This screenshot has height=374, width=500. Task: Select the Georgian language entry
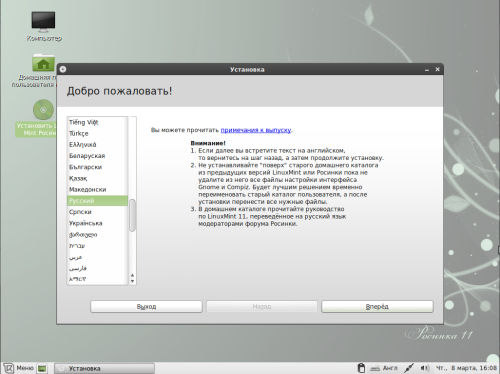(97, 234)
